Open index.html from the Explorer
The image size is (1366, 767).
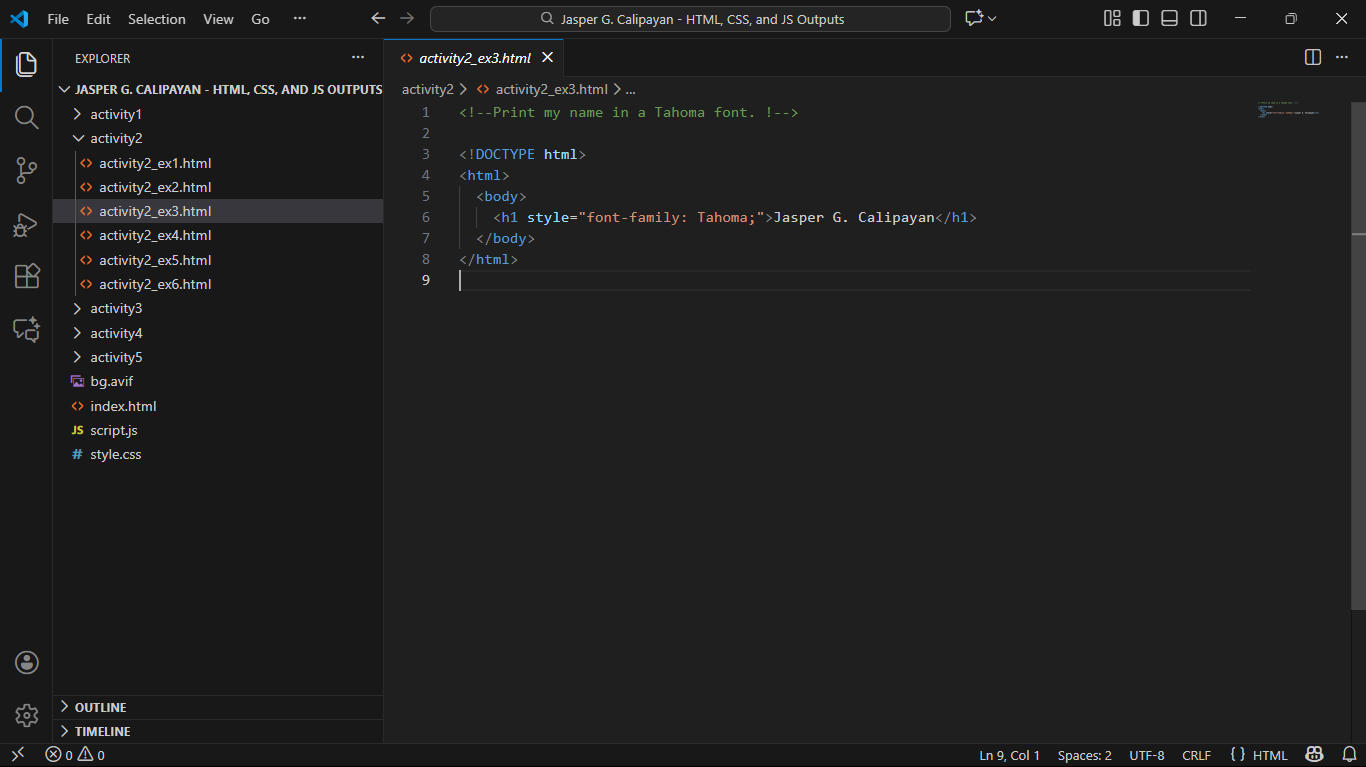(x=123, y=406)
